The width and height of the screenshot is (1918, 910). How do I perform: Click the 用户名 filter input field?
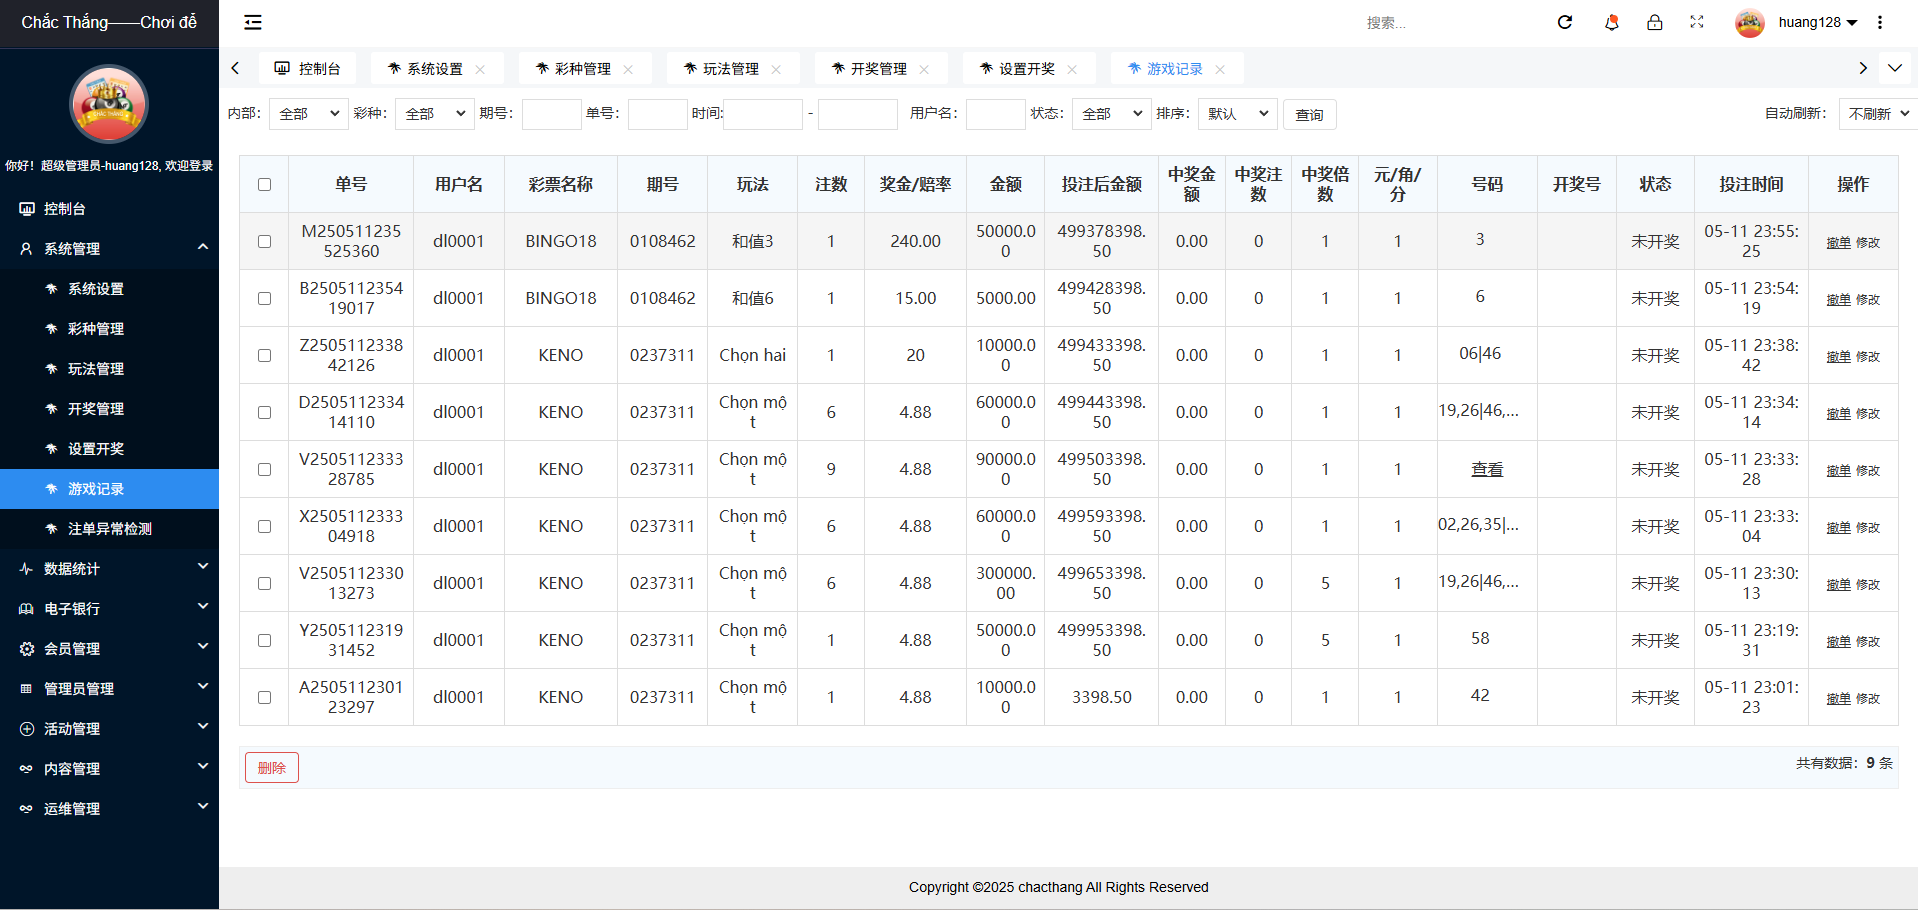coord(995,114)
